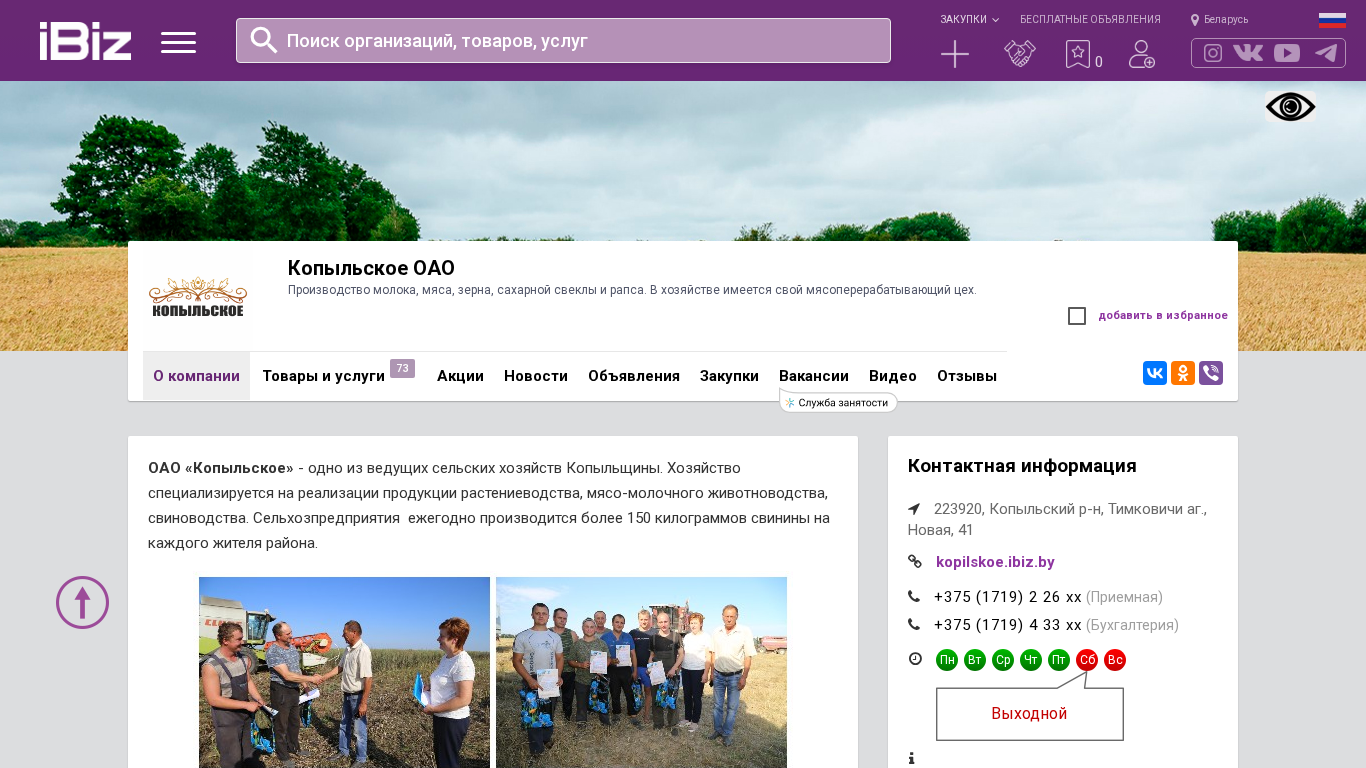Open kopilskoe.ibiz.by link
1366x768 pixels.
coord(995,562)
